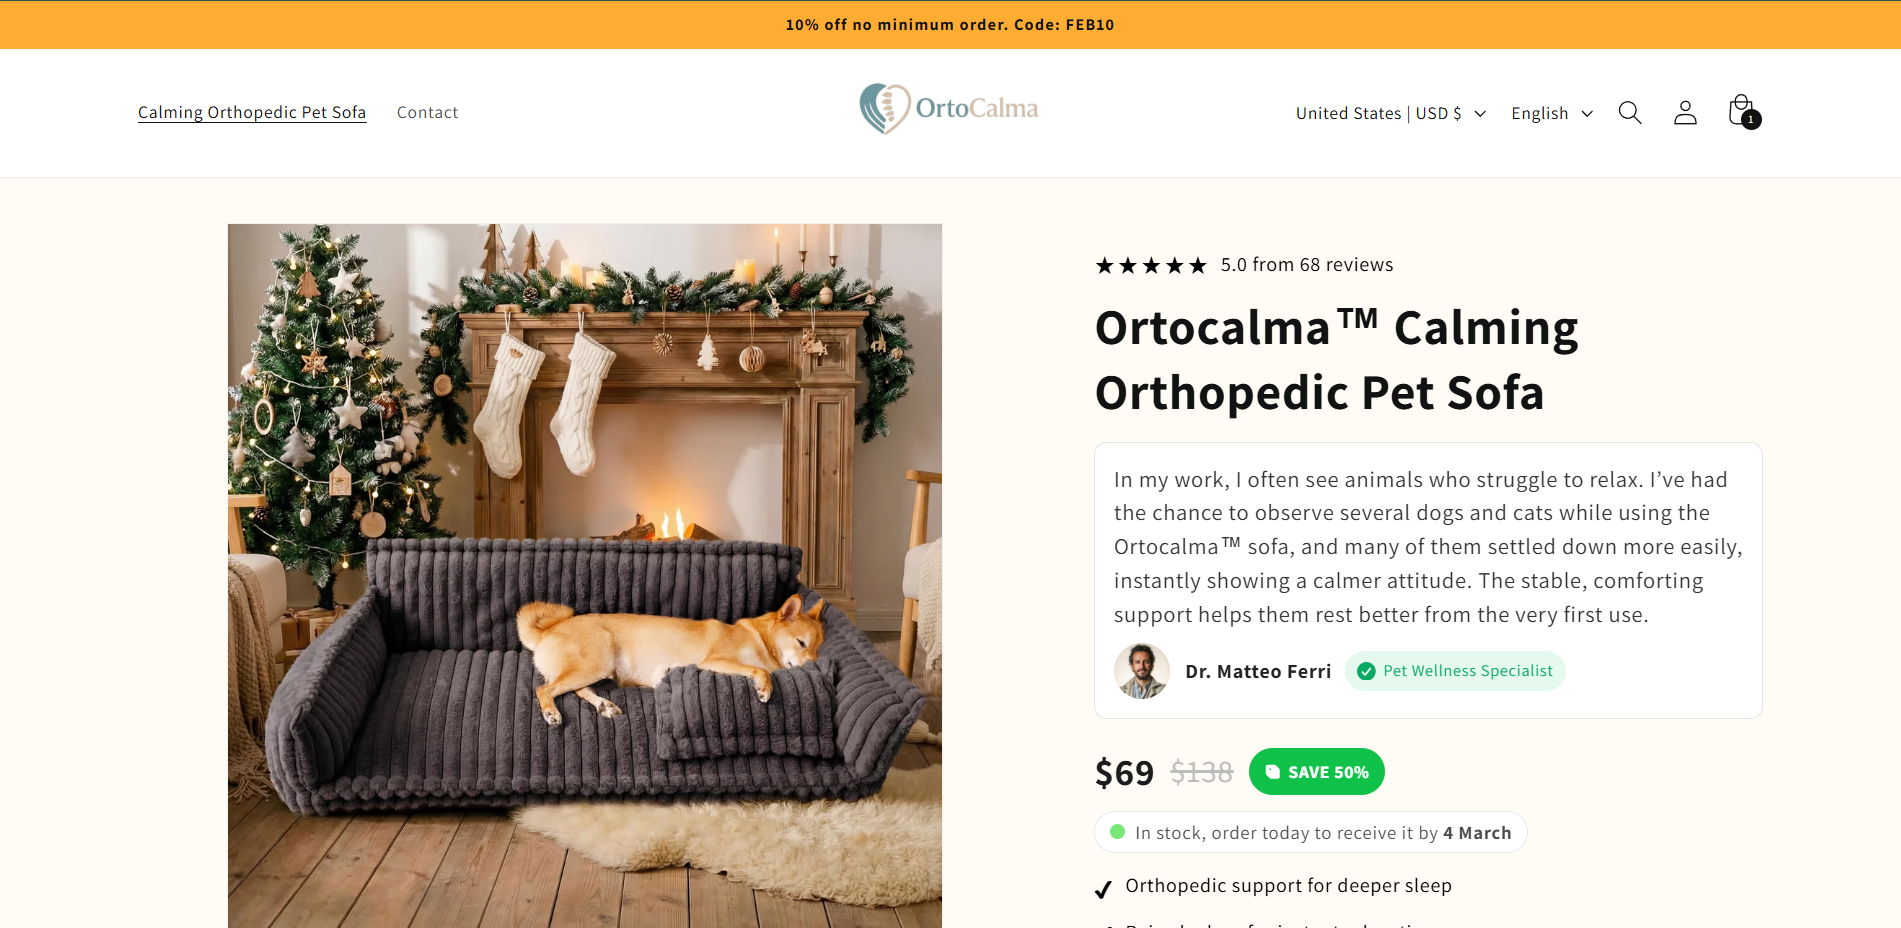Open the search magnifier icon
Viewport: 1901px width, 928px height.
(1630, 113)
